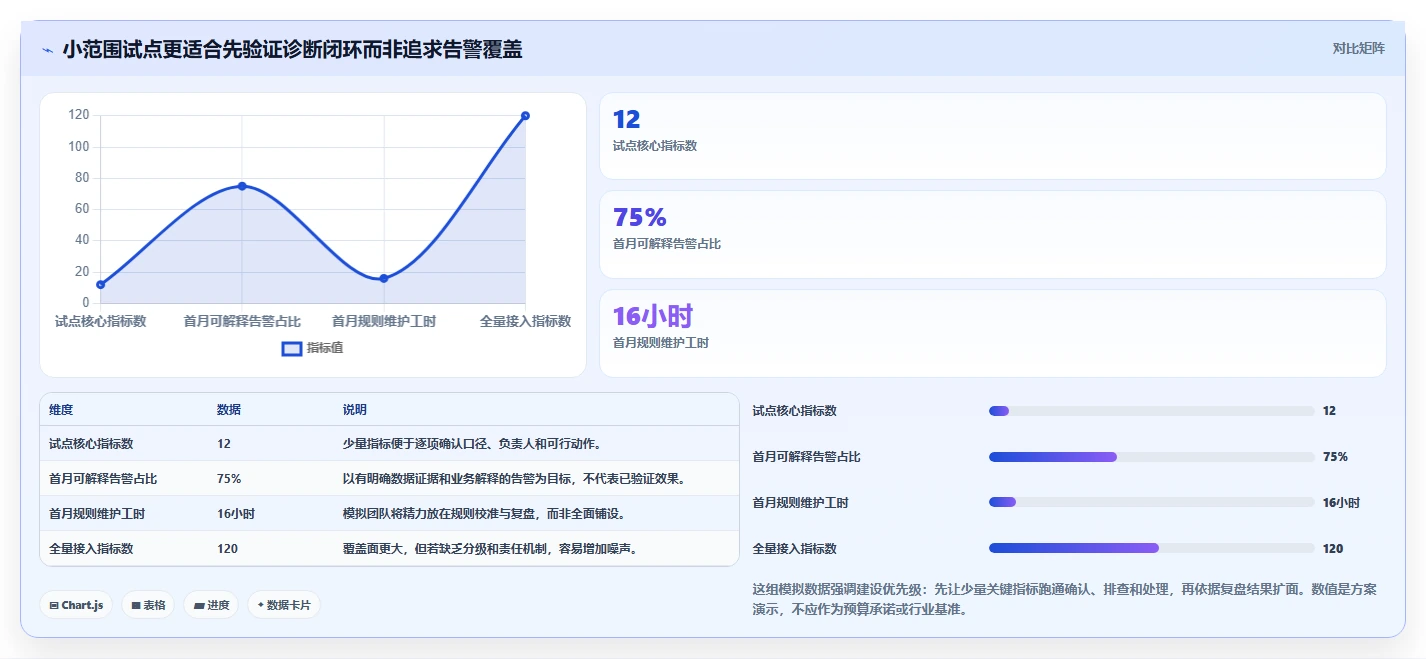Click the 数据 table column header

point(228,410)
